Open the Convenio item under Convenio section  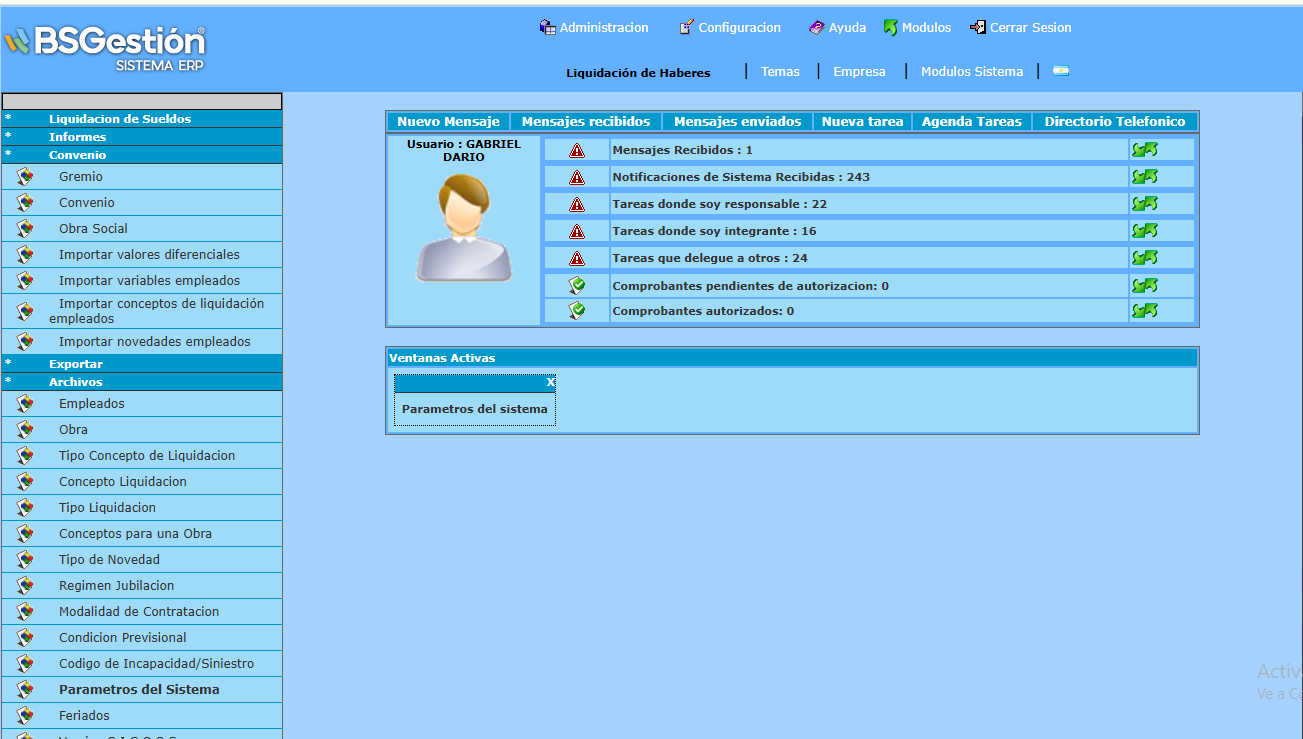87,202
